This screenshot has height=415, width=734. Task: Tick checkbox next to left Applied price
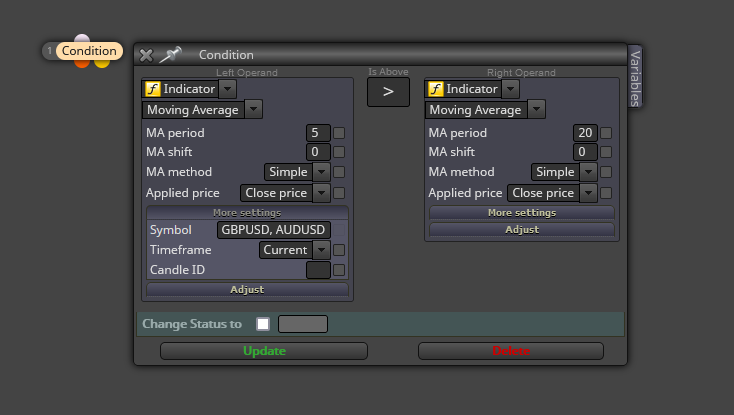[x=339, y=193]
